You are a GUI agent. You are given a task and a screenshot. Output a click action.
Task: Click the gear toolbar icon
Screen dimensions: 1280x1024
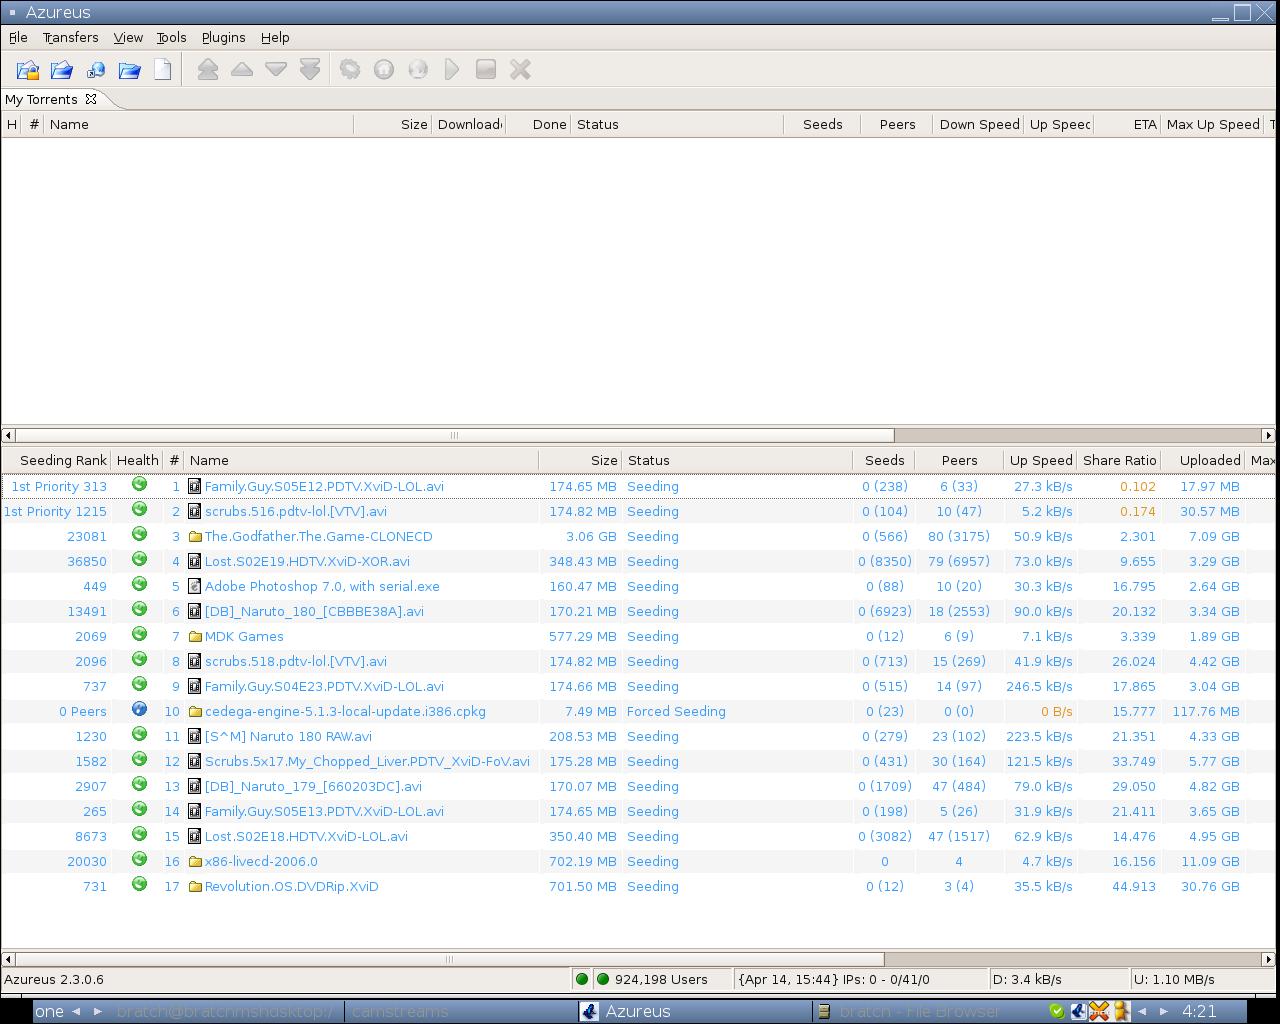click(350, 70)
